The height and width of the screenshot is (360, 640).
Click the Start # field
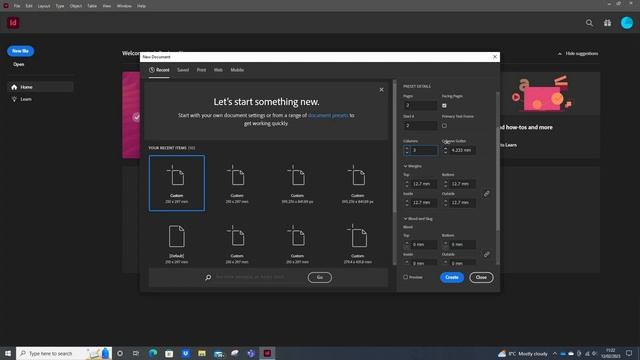(420, 126)
